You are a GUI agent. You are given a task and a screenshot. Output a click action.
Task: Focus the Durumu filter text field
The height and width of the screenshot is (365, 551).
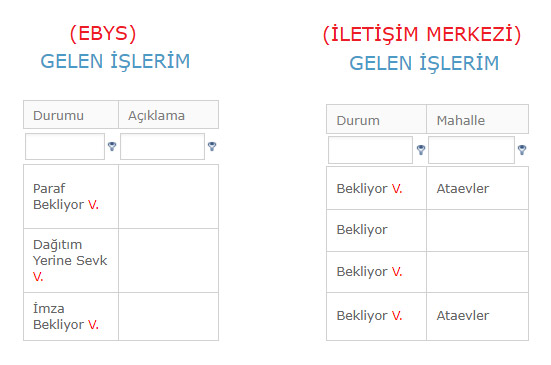click(65, 146)
